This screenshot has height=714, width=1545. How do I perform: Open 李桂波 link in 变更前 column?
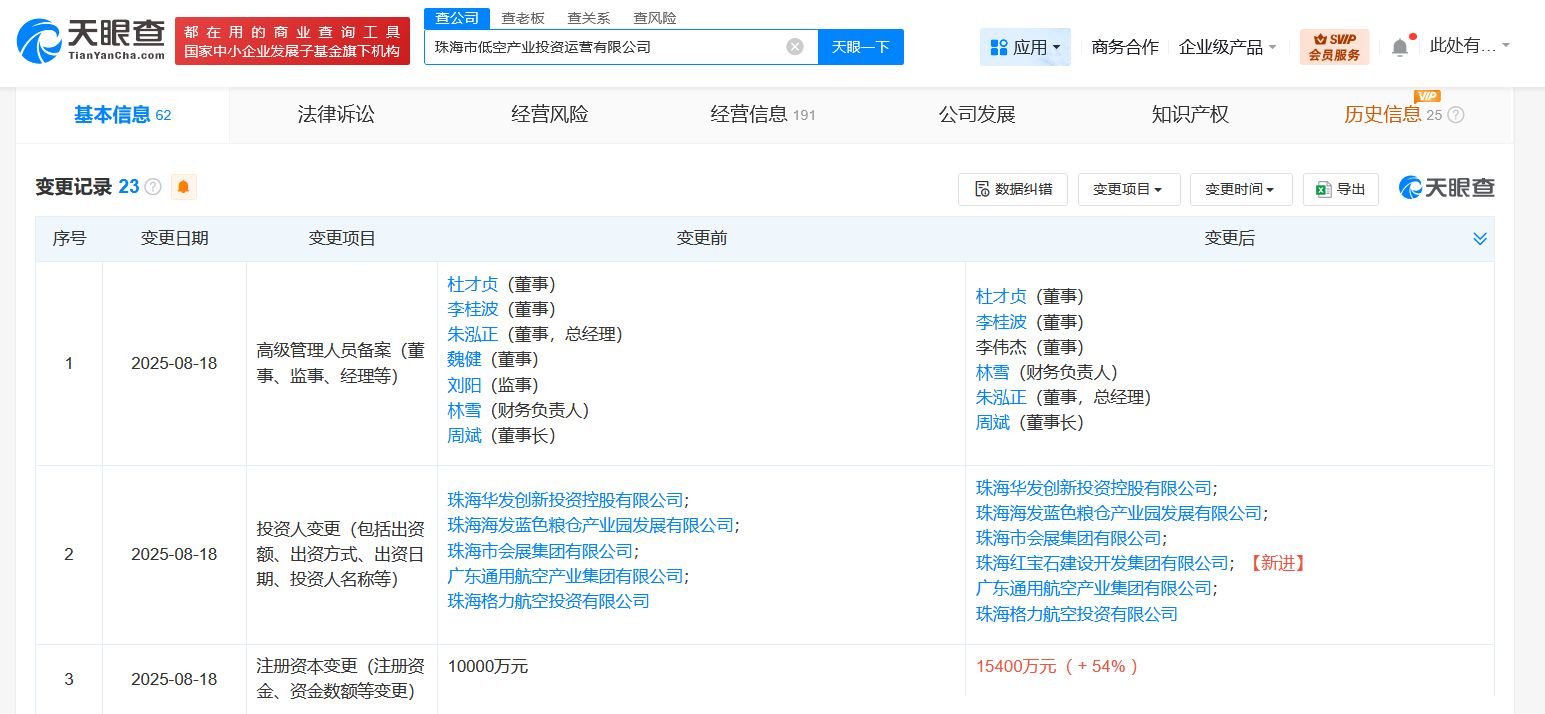(472, 310)
